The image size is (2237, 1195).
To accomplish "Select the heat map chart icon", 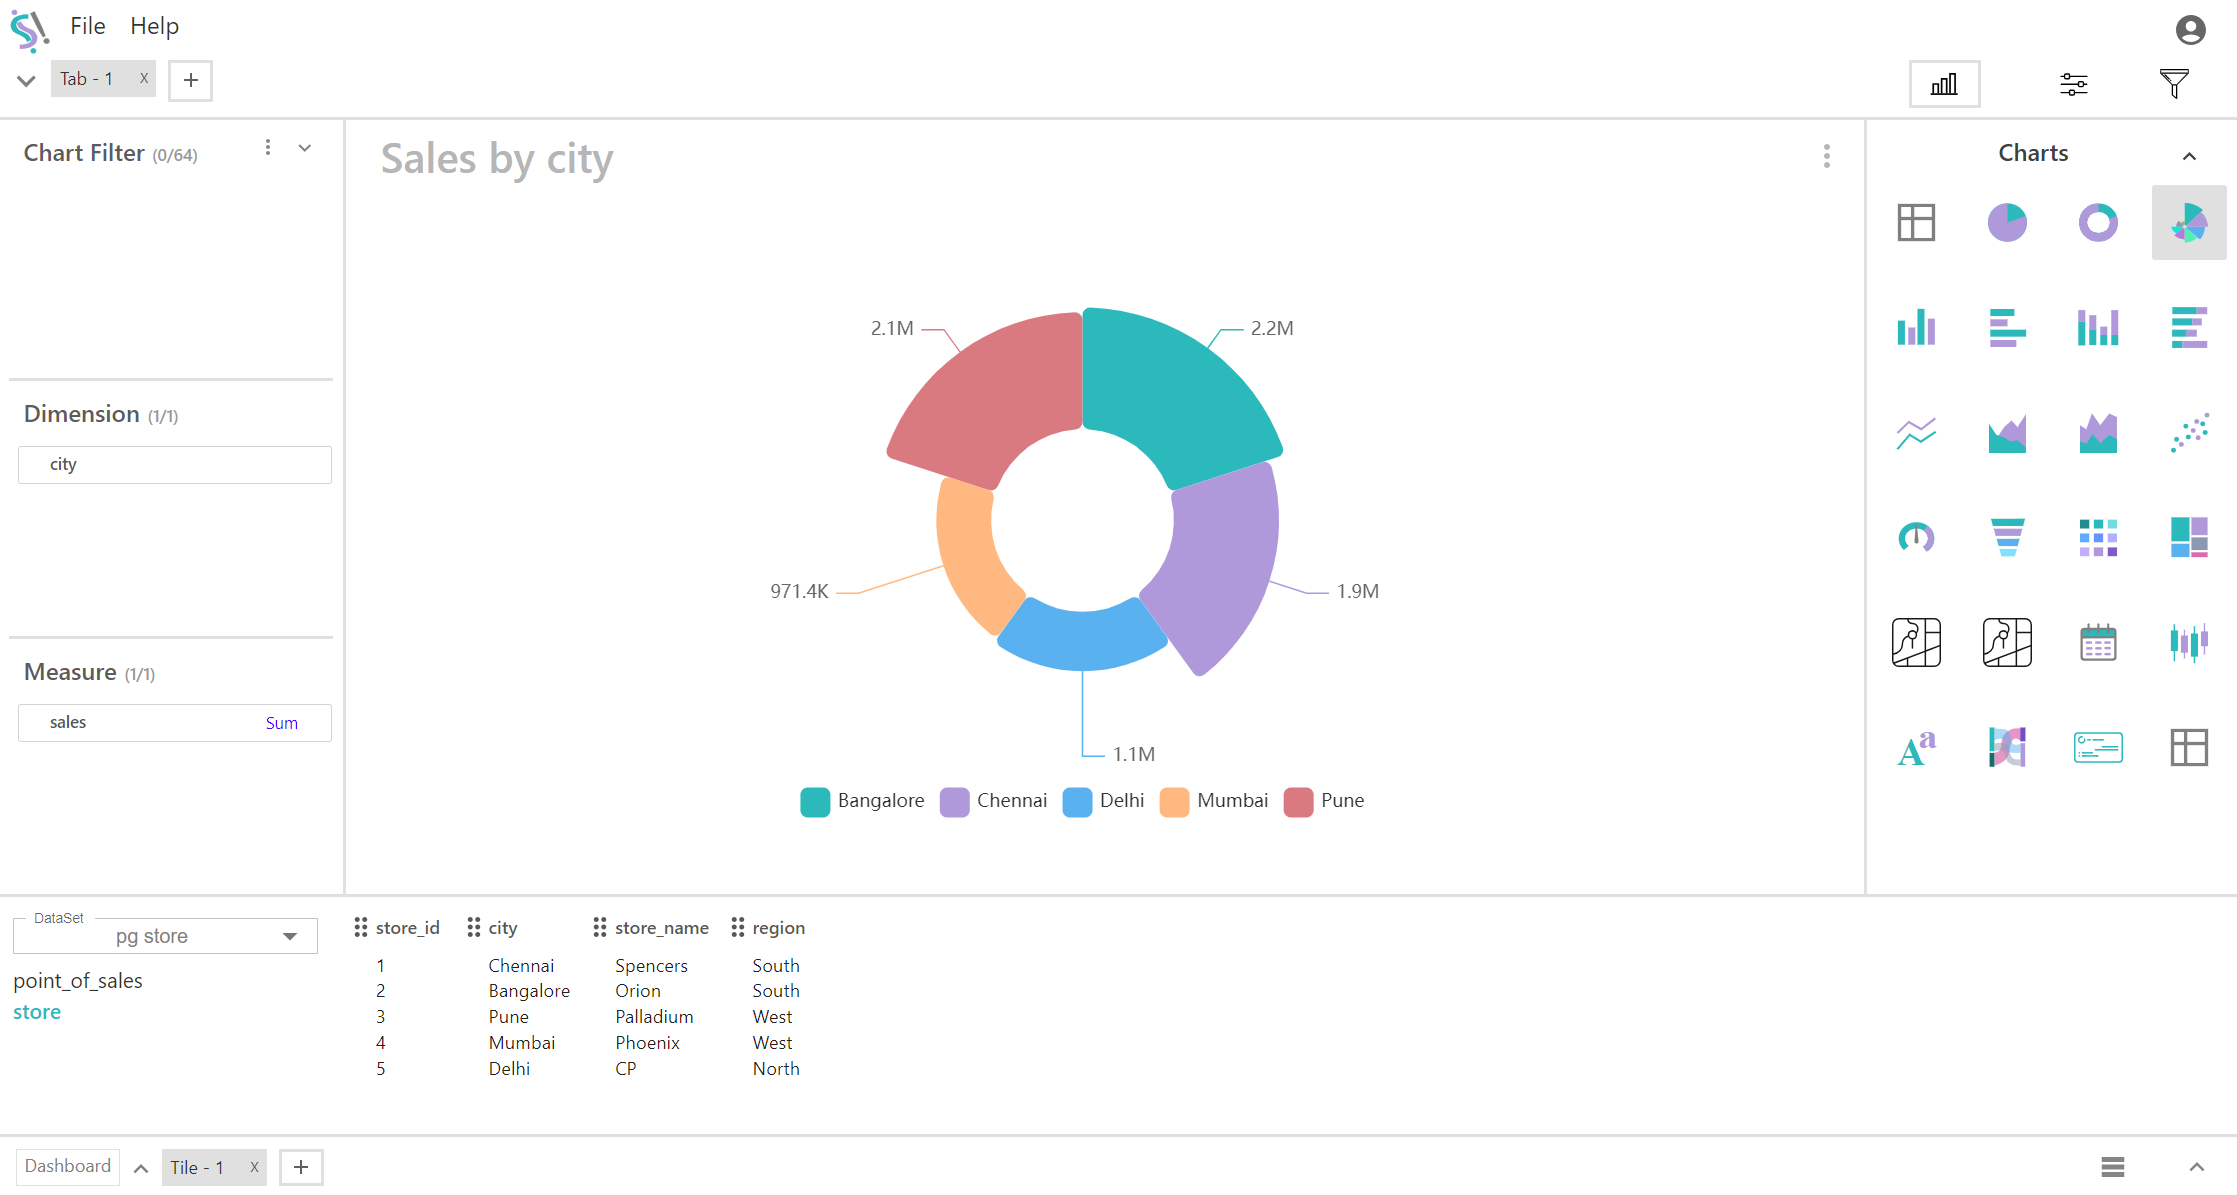I will pos(2097,537).
